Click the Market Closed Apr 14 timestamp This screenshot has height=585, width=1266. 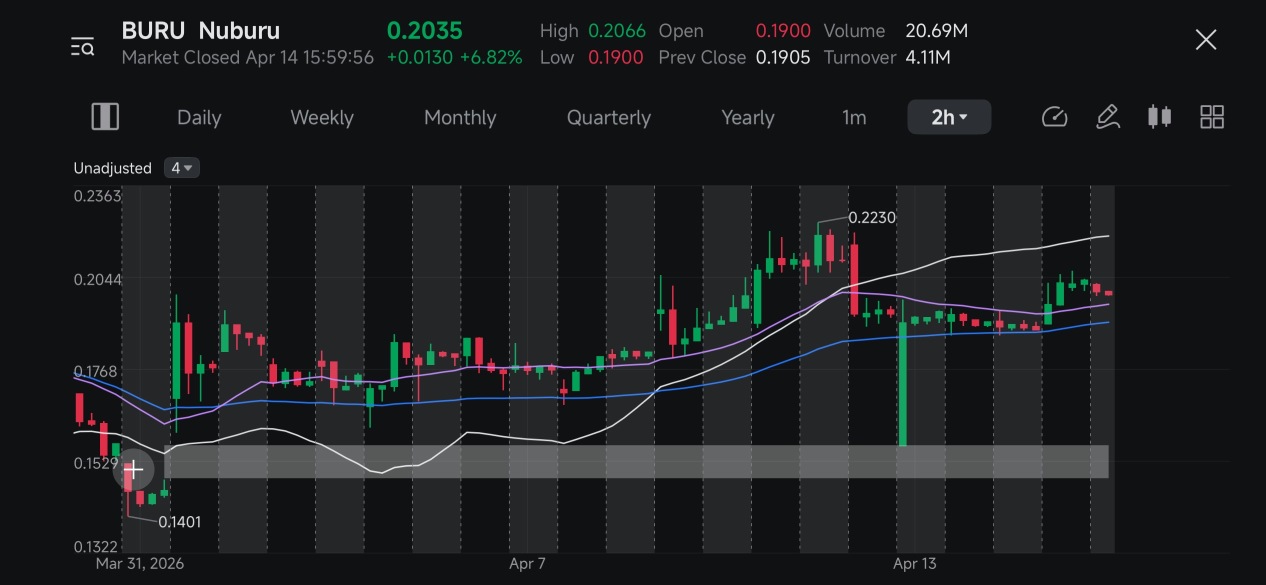click(248, 57)
